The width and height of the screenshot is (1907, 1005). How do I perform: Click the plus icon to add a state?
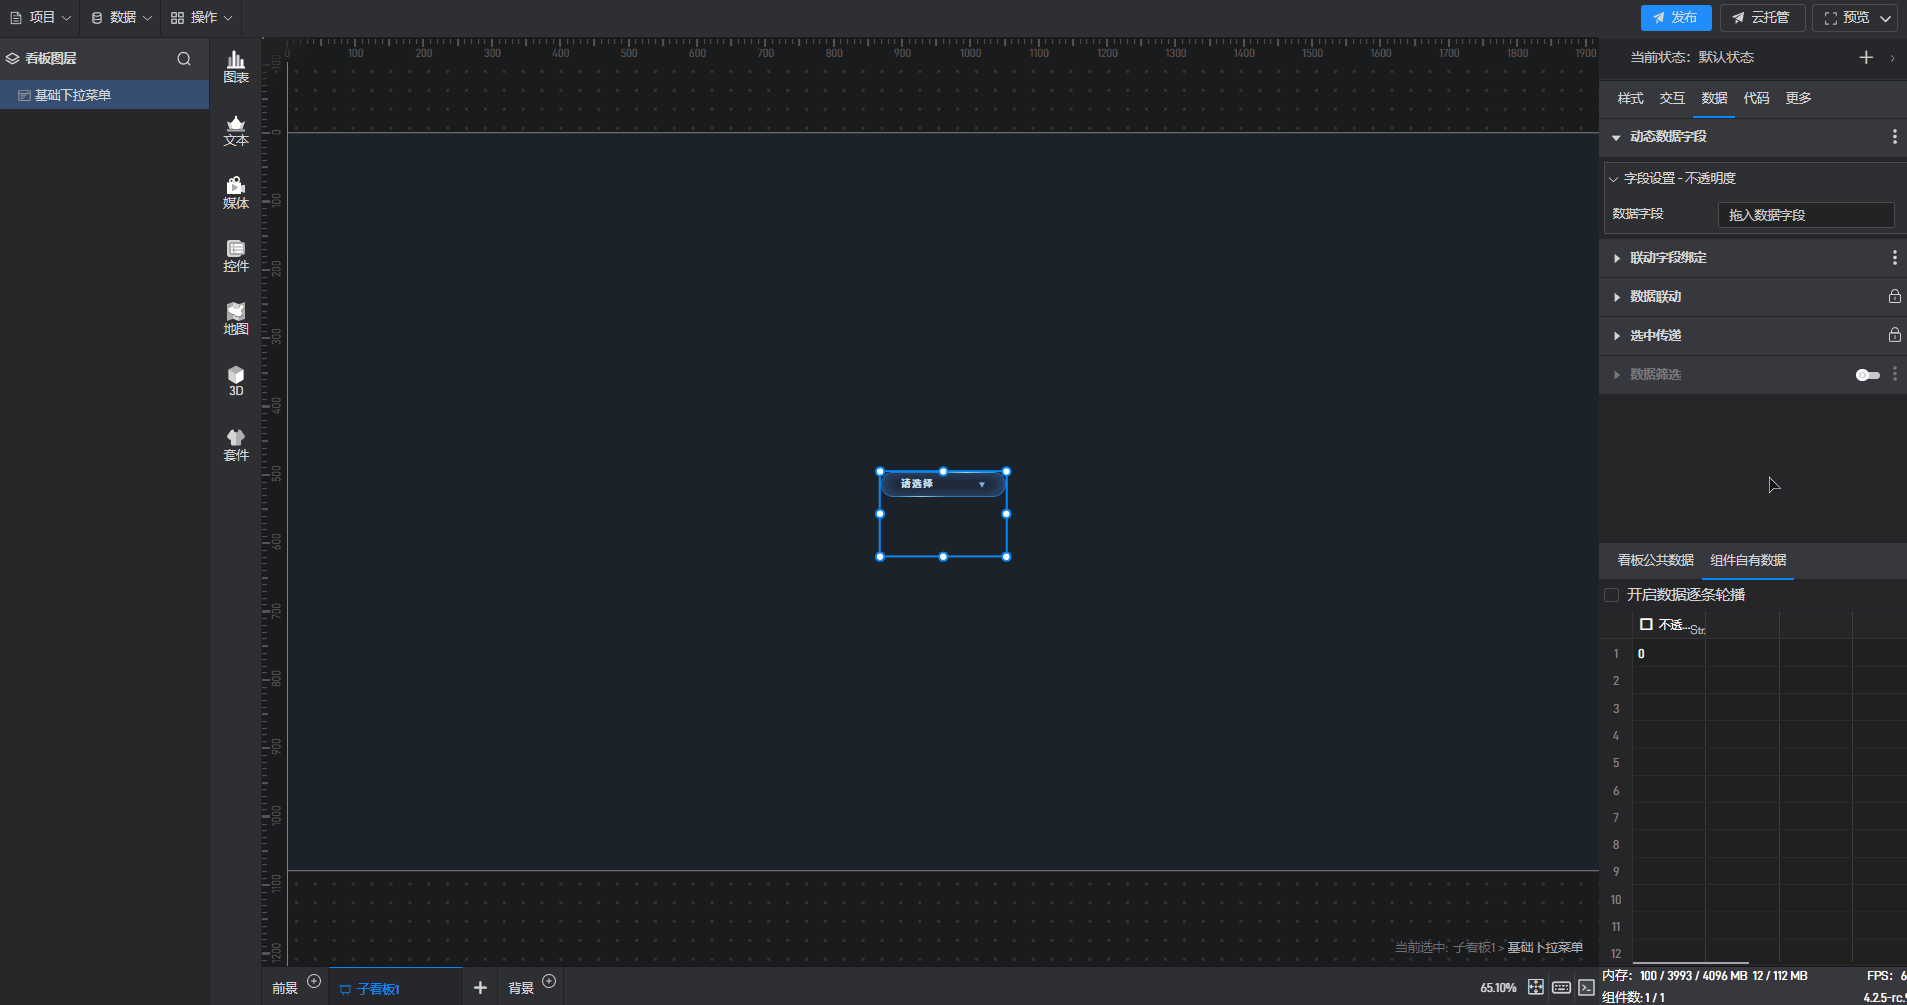click(x=1866, y=57)
